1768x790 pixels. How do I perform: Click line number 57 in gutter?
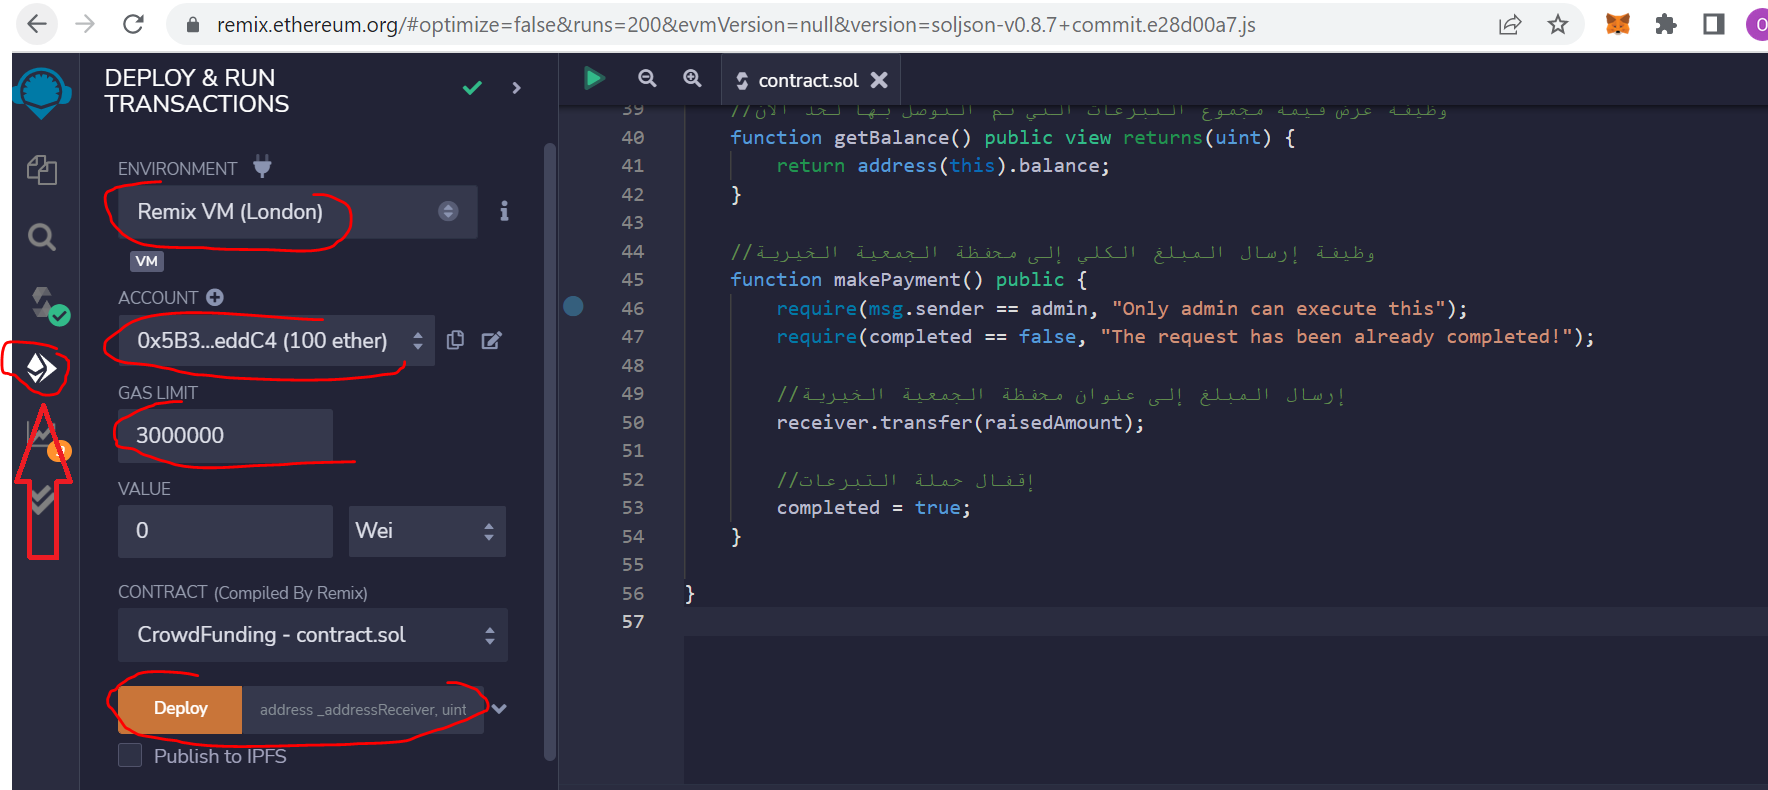coord(632,622)
